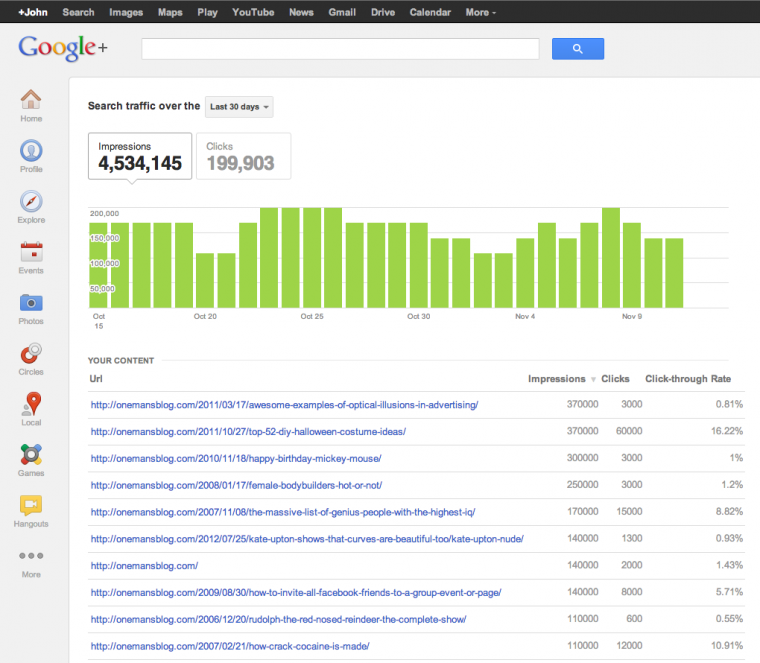This screenshot has height=663, width=760.
Task: Open the optical-illusions-in-advertising link
Action: coord(285,405)
